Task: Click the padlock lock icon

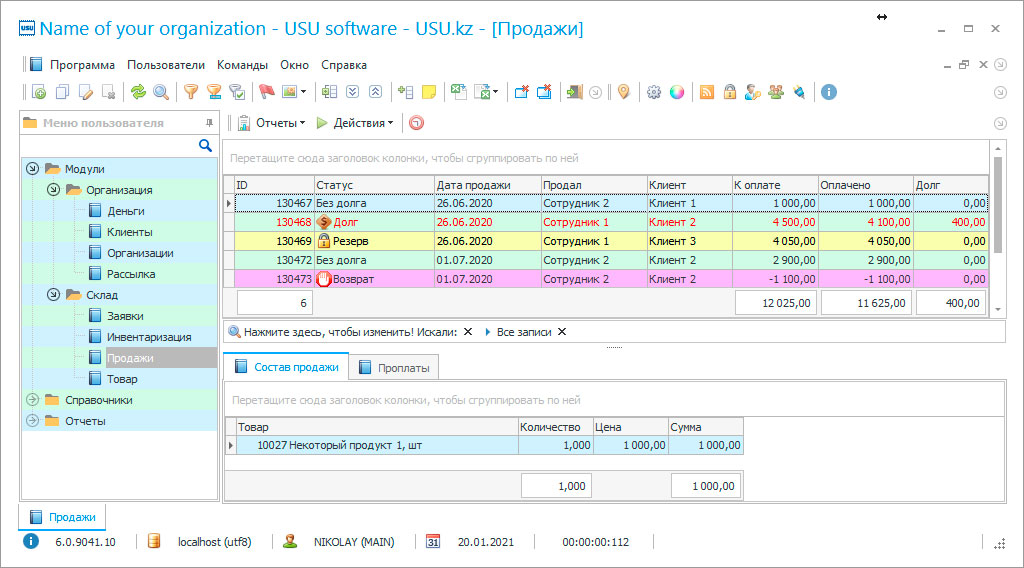Action: (729, 92)
